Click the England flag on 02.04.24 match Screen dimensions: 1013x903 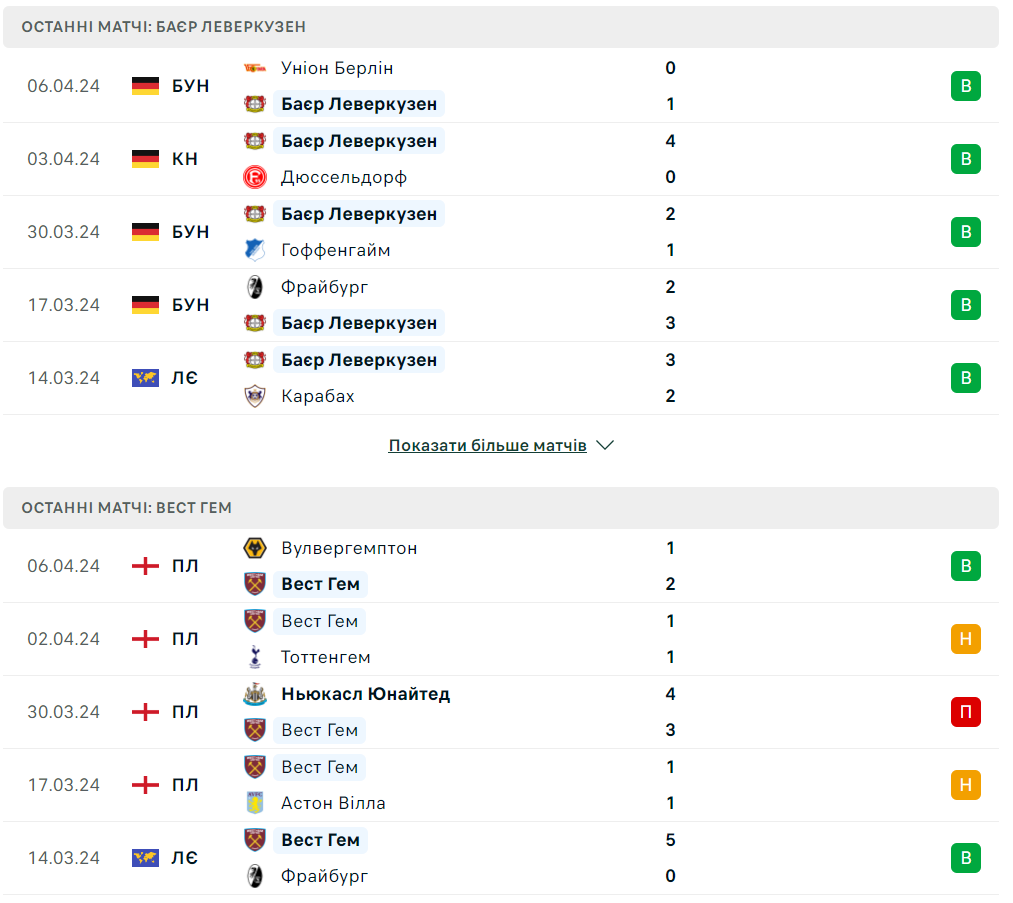(145, 639)
